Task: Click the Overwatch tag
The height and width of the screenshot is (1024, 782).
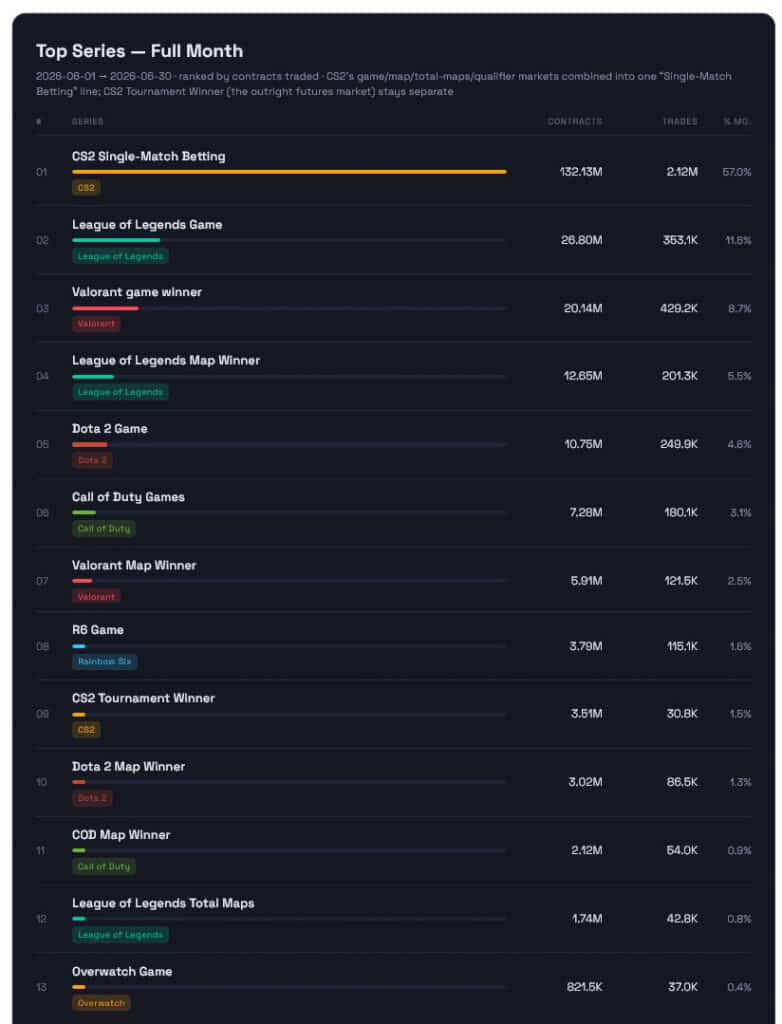Action: [x=101, y=1003]
